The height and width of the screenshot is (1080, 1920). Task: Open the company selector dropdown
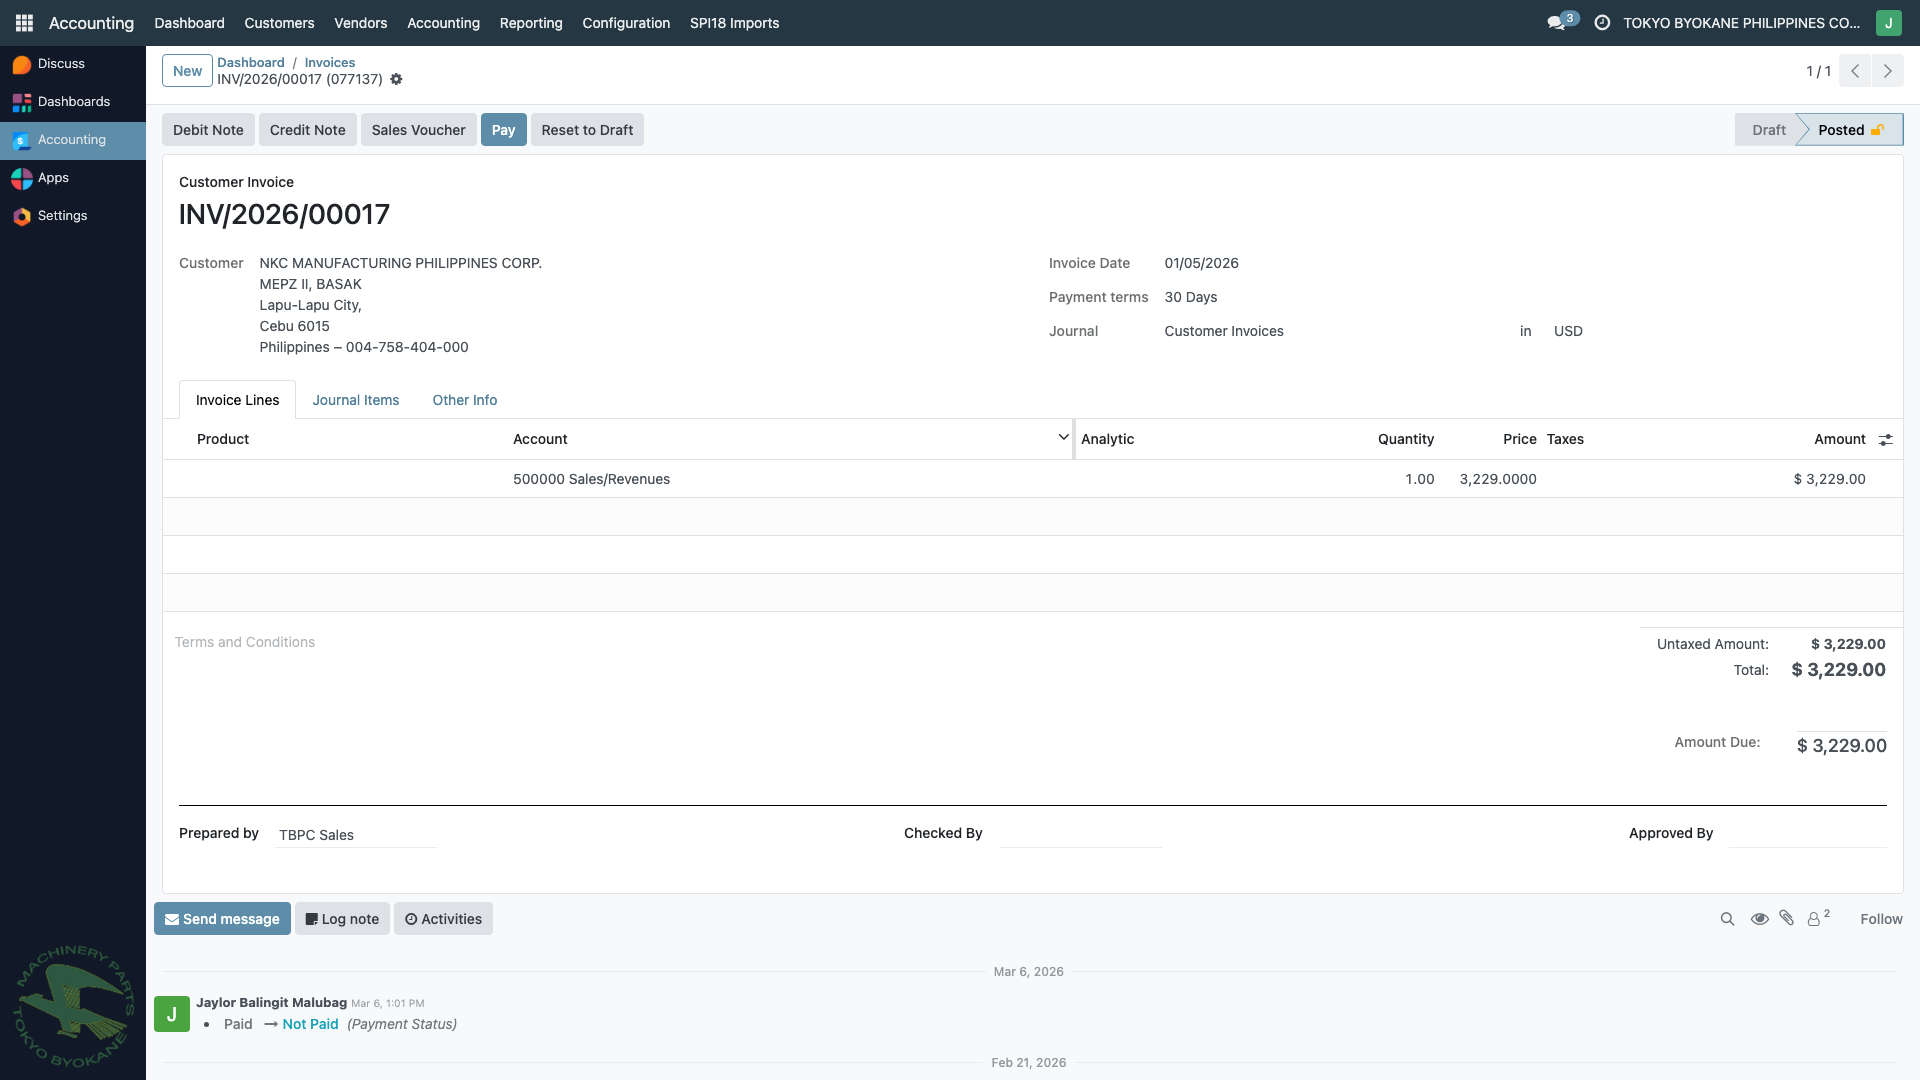click(x=1741, y=22)
